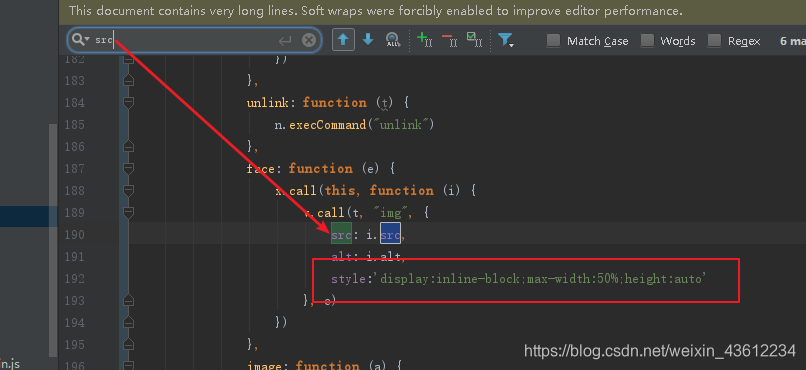Click line number 194 in the gutter
This screenshot has height=370, width=806.
pyautogui.click(x=75, y=322)
